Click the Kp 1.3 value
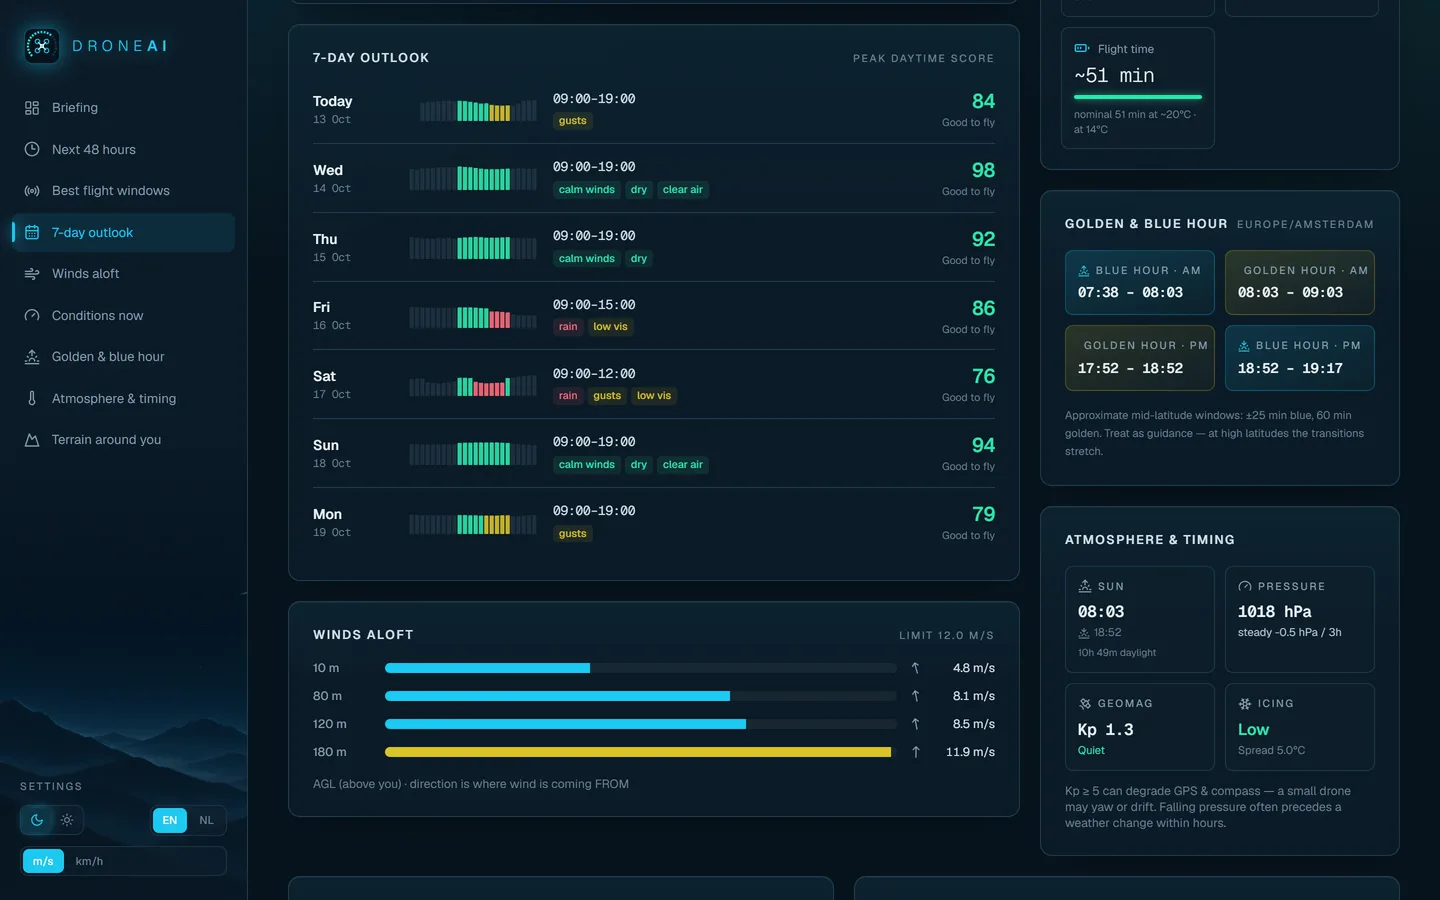1440x900 pixels. 1105,730
